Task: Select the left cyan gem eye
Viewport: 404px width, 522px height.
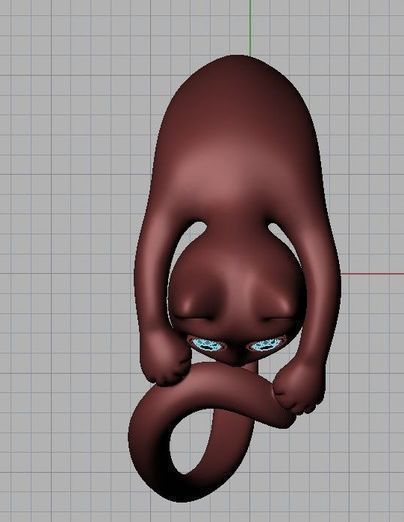Action: coord(208,344)
